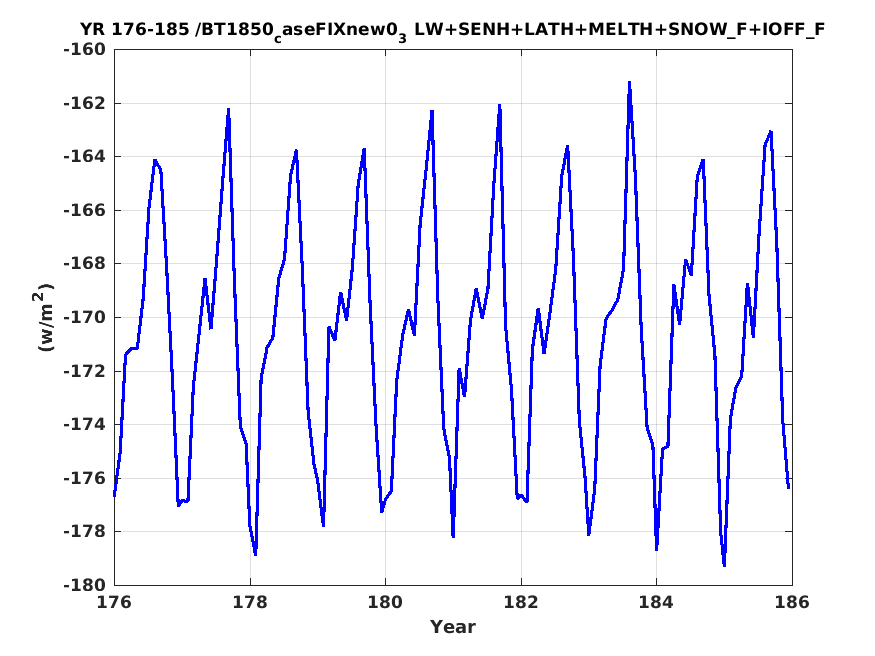The height and width of the screenshot is (656, 875).
Task: Click the y-axis tick label "-178"
Action: (x=85, y=532)
